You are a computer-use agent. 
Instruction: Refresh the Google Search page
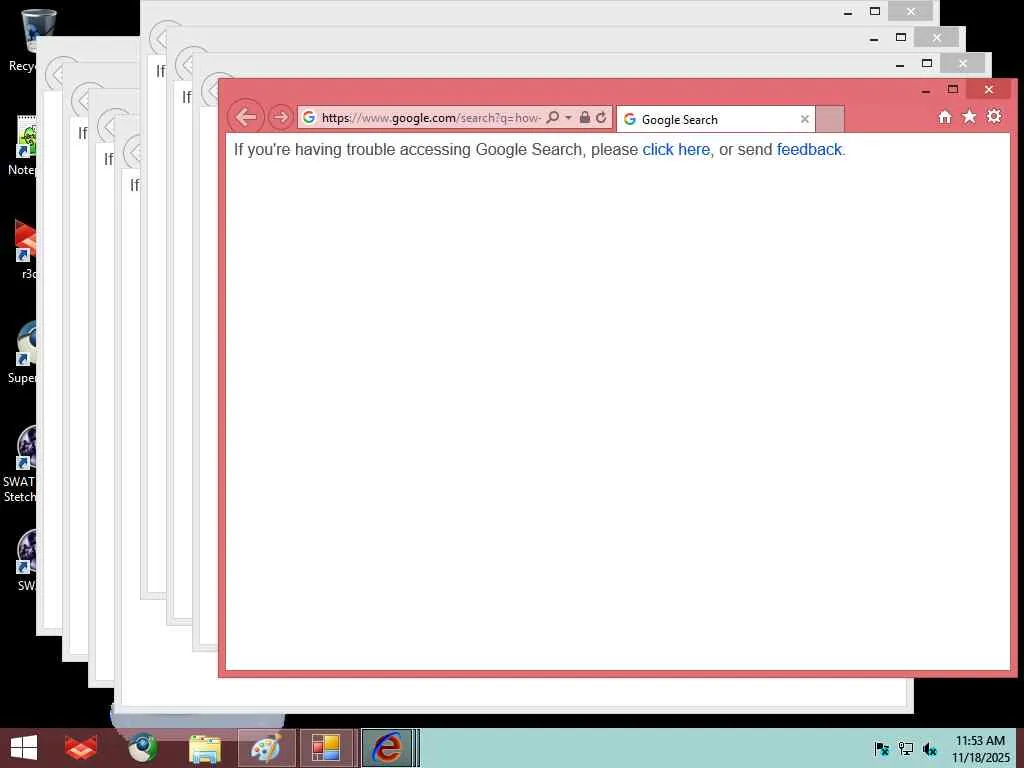[601, 118]
